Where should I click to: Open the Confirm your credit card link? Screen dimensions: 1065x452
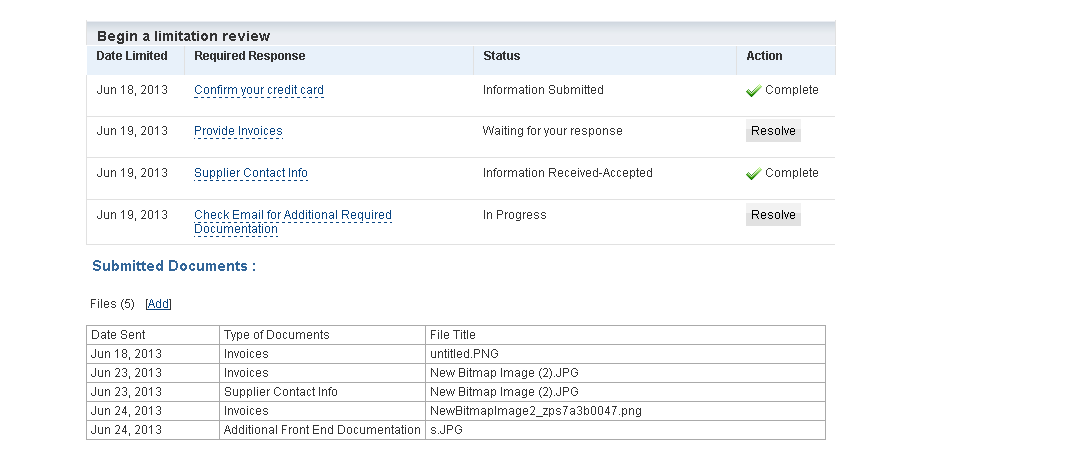[259, 90]
